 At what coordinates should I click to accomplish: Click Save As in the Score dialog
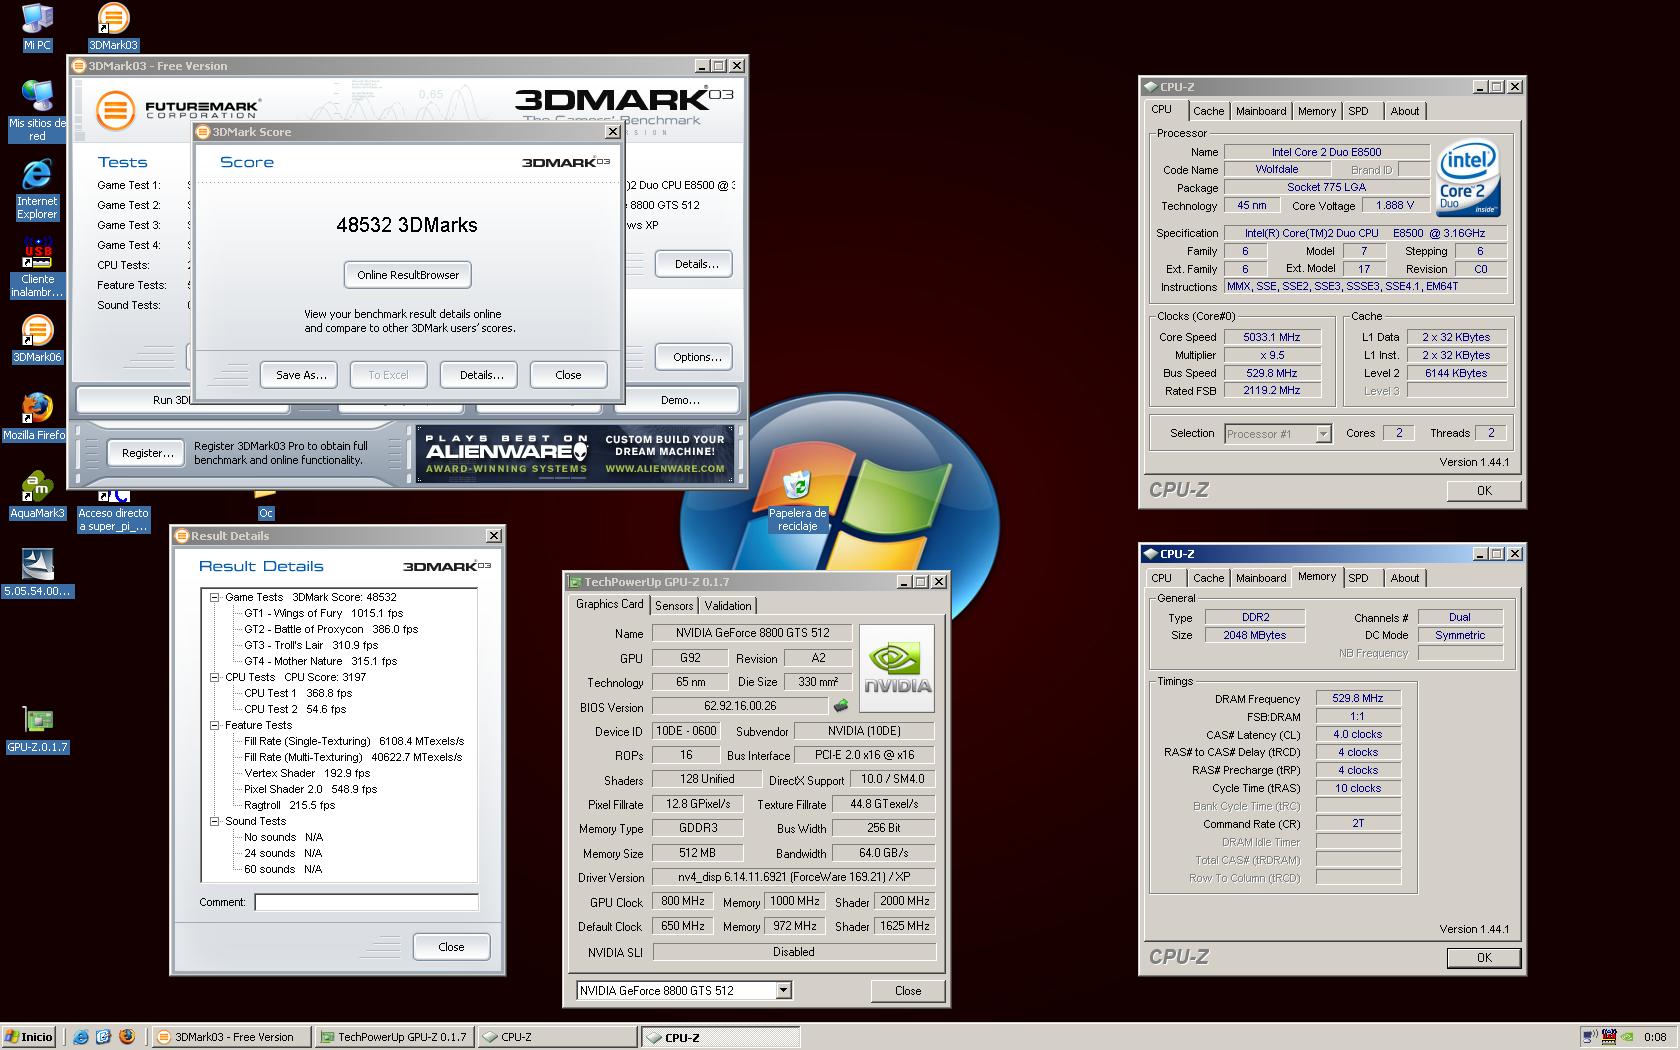pos(301,375)
